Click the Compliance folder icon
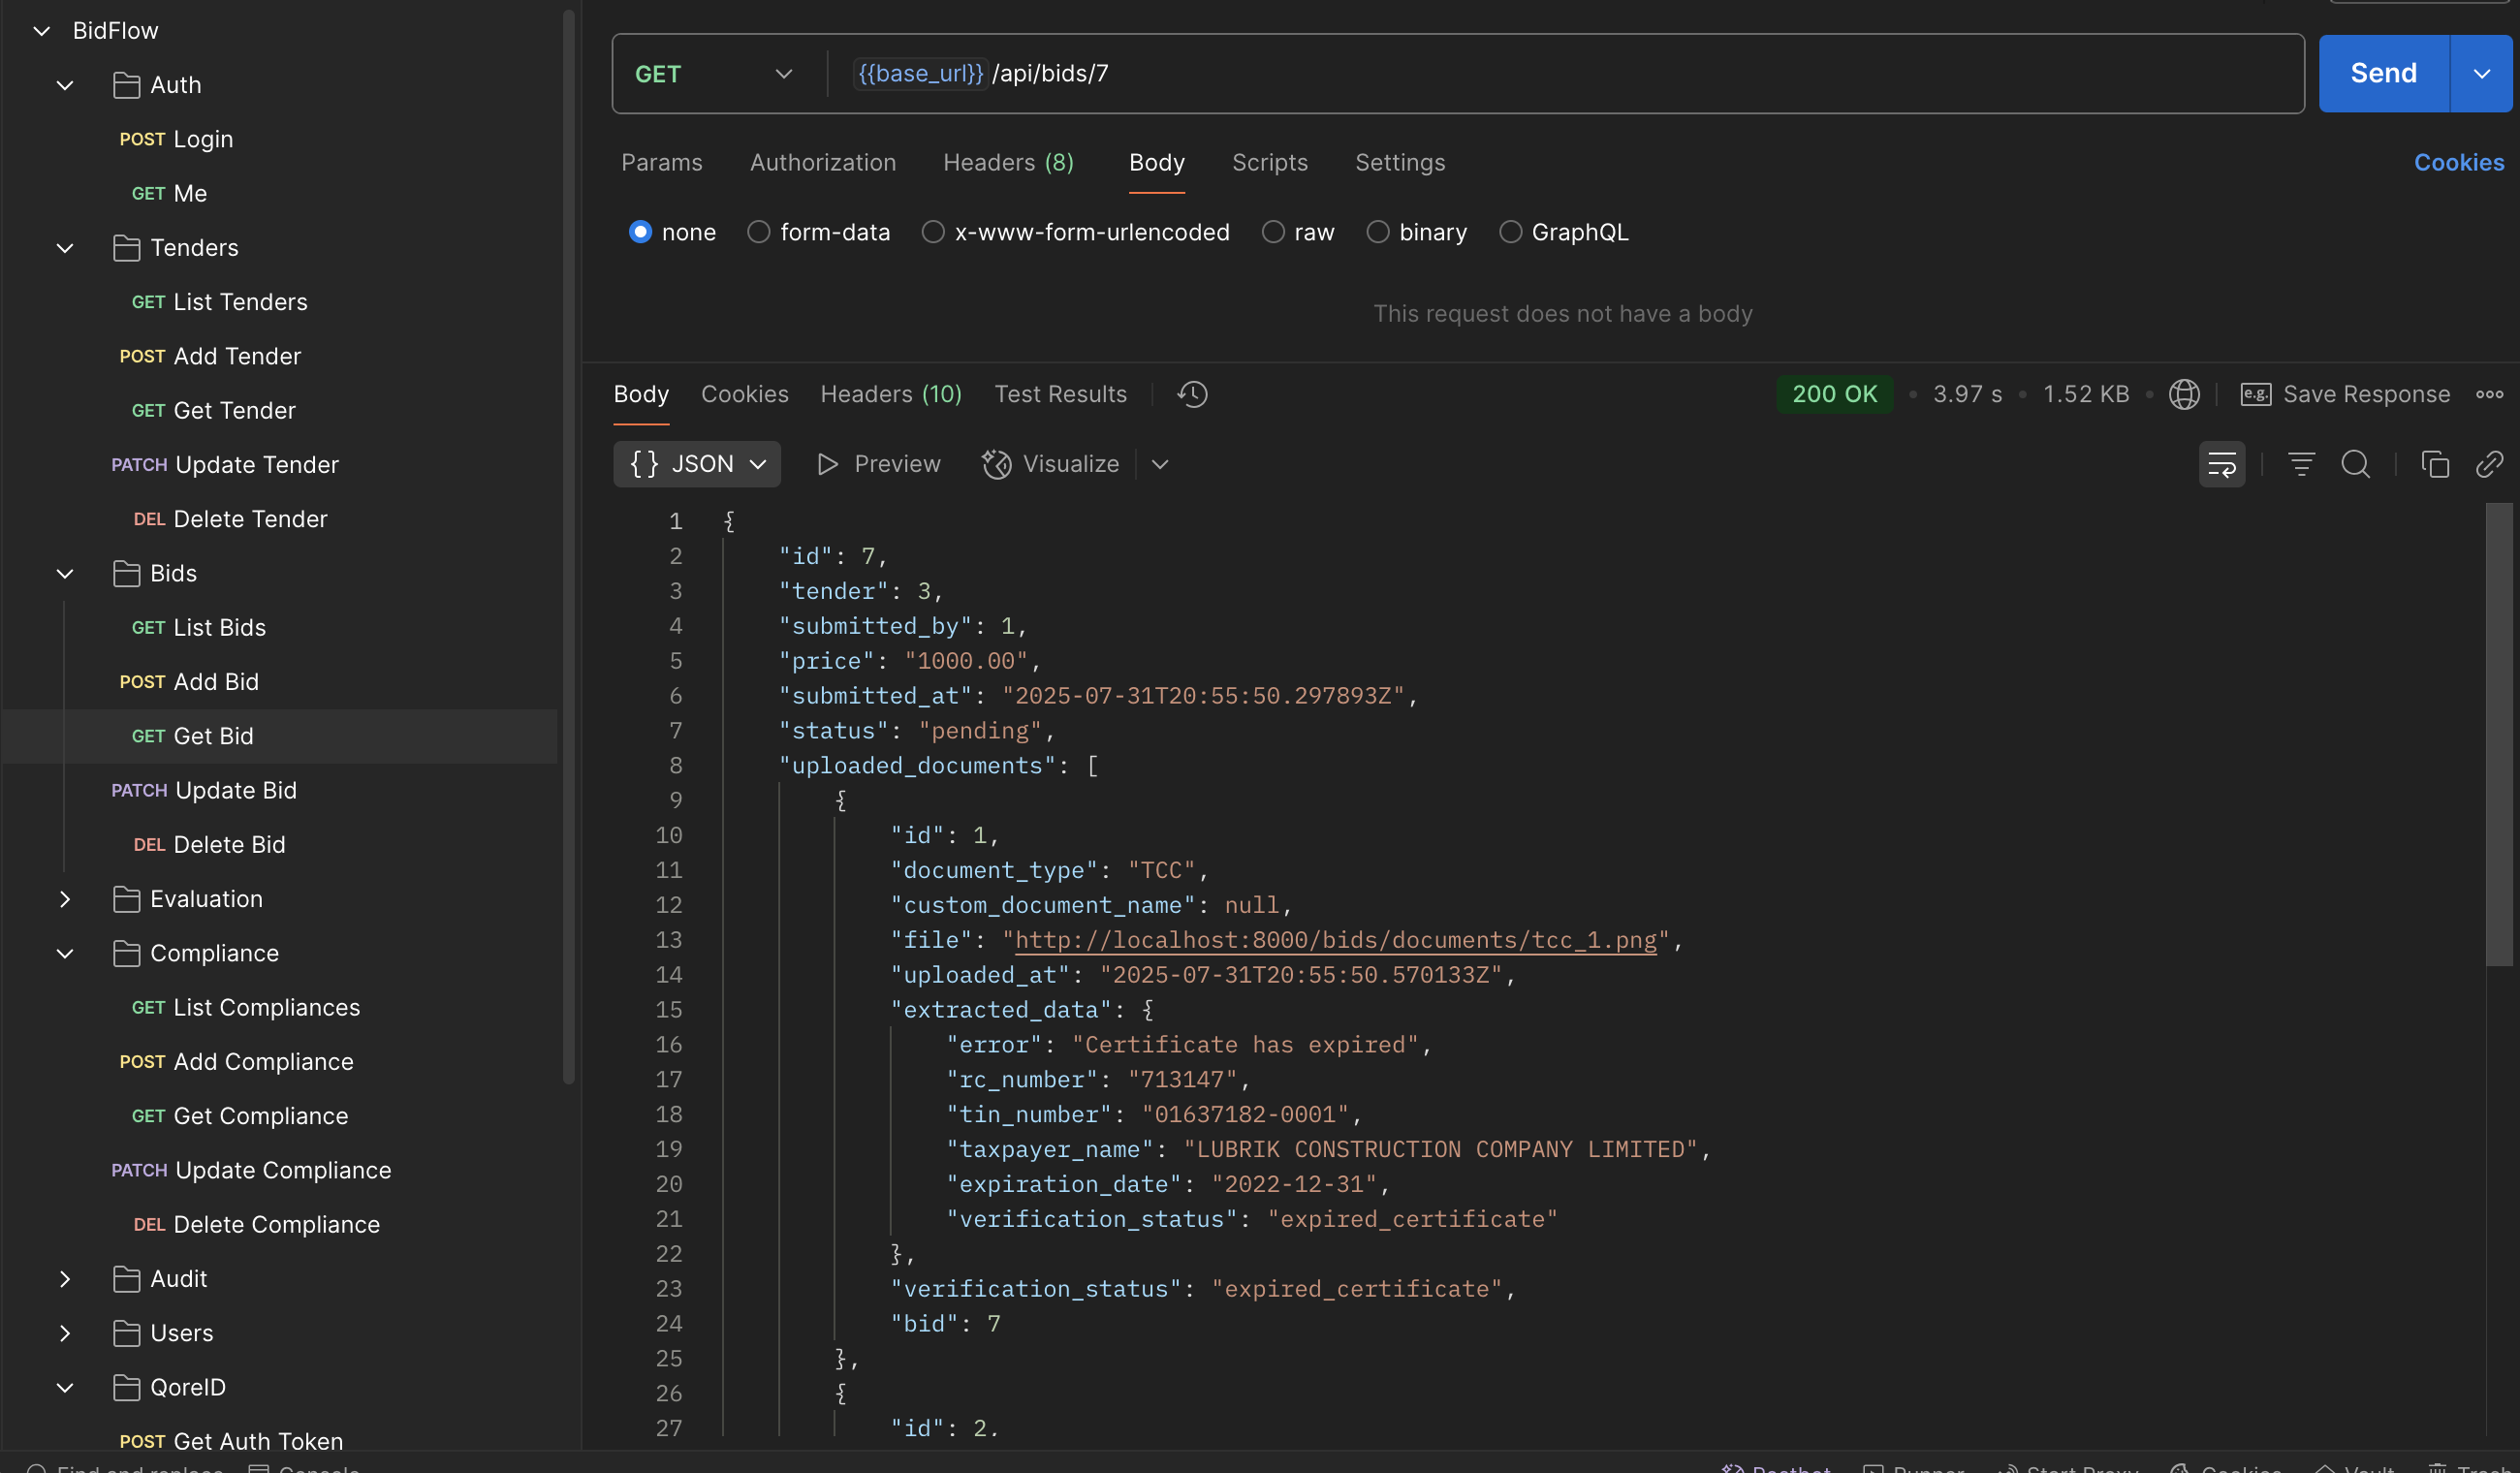 (126, 953)
